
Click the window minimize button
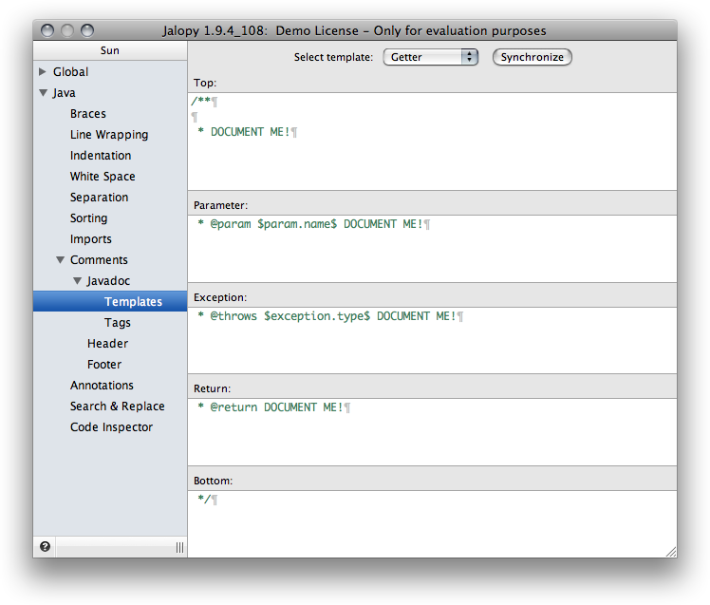(x=67, y=30)
